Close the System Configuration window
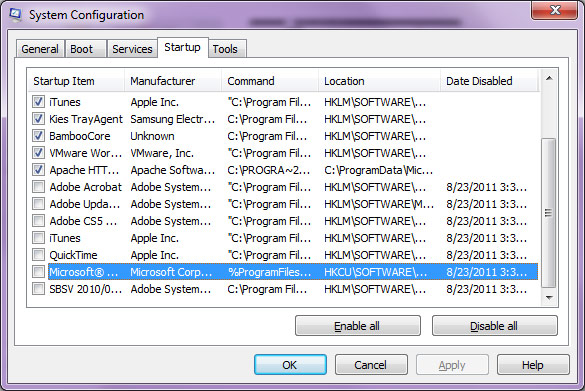Screen dimensions: 585x391 [555, 10]
